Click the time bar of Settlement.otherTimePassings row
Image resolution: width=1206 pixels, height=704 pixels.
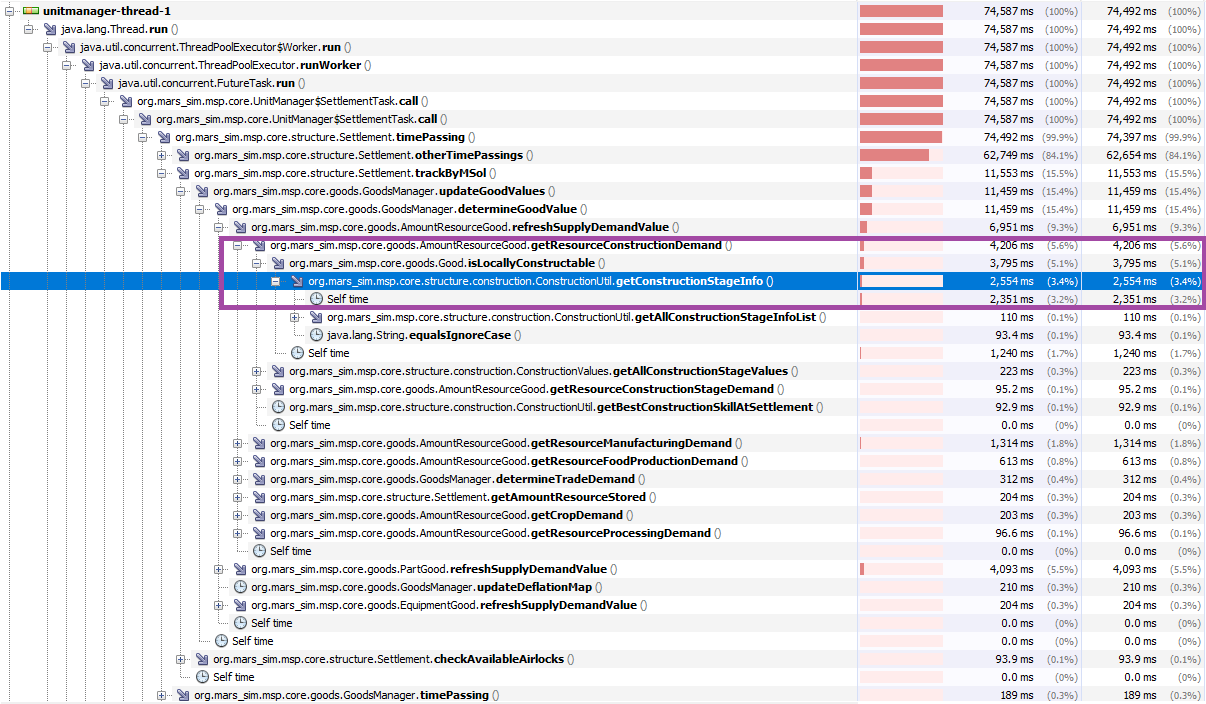coord(901,155)
